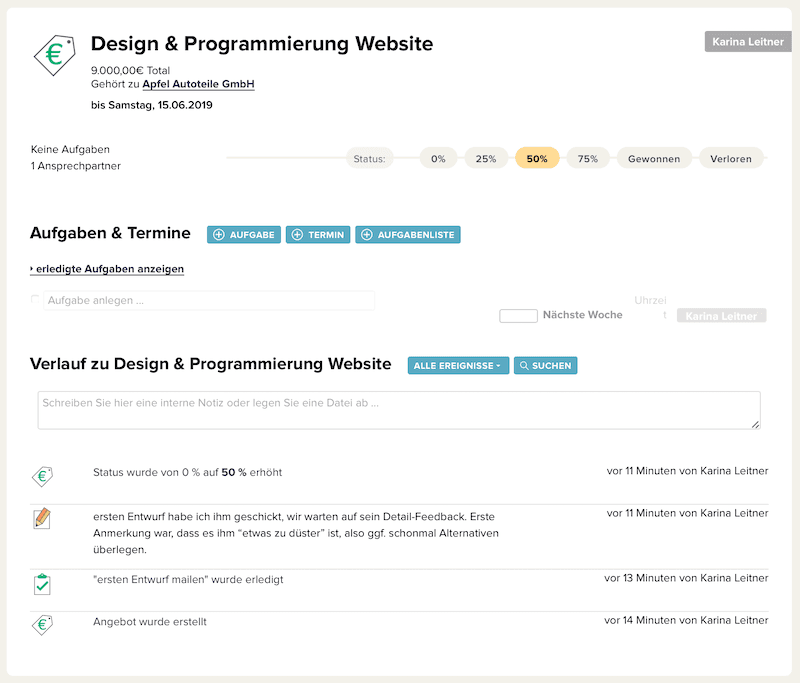Click the completed task clipboard icon
The height and width of the screenshot is (683, 800).
point(42,584)
